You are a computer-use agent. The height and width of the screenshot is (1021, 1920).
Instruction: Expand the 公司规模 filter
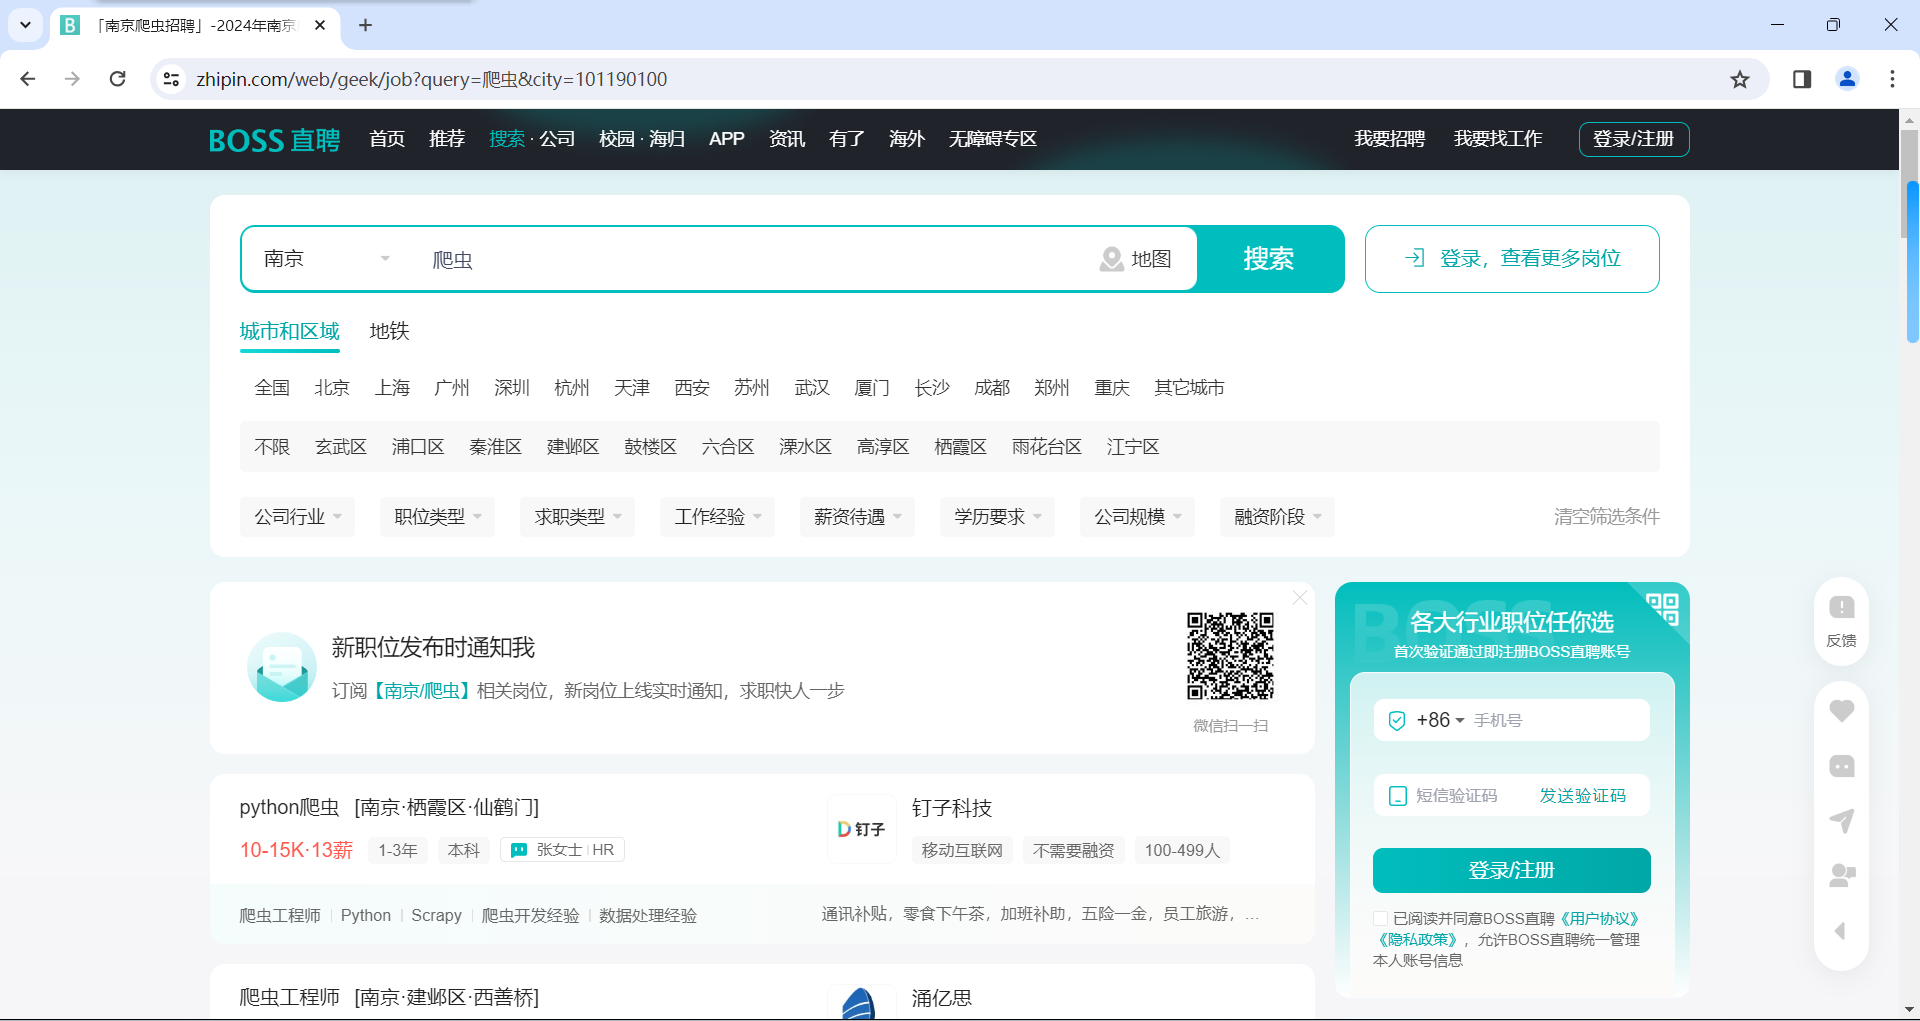(x=1137, y=517)
